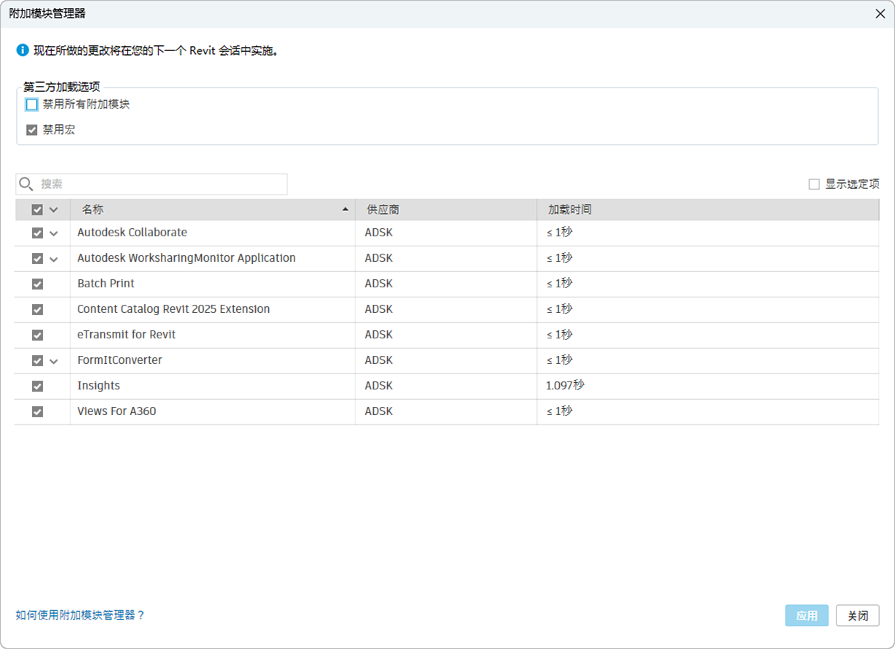
Task: Click the 关闭 button
Action: pyautogui.click(x=857, y=615)
